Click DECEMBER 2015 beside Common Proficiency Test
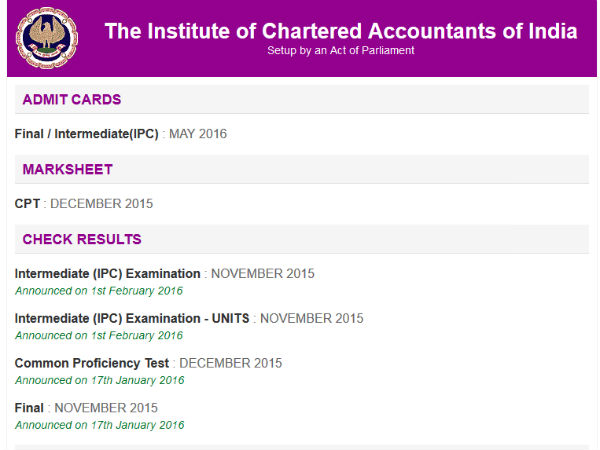The image size is (600, 450). [230, 363]
